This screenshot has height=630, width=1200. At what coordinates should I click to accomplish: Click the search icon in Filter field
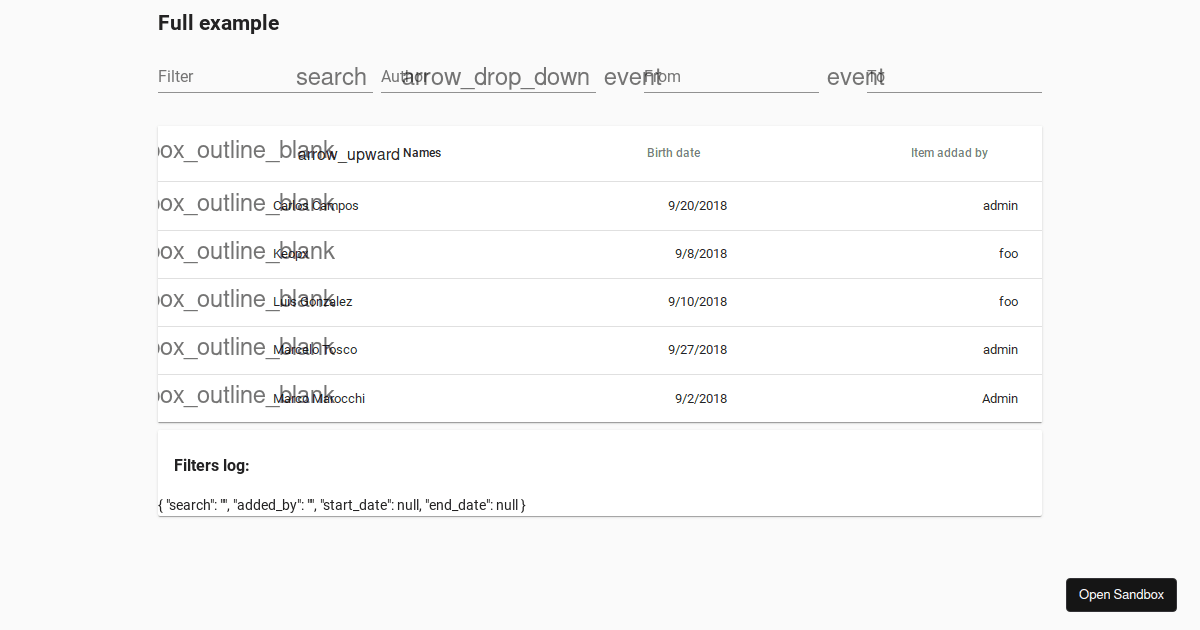click(x=332, y=77)
